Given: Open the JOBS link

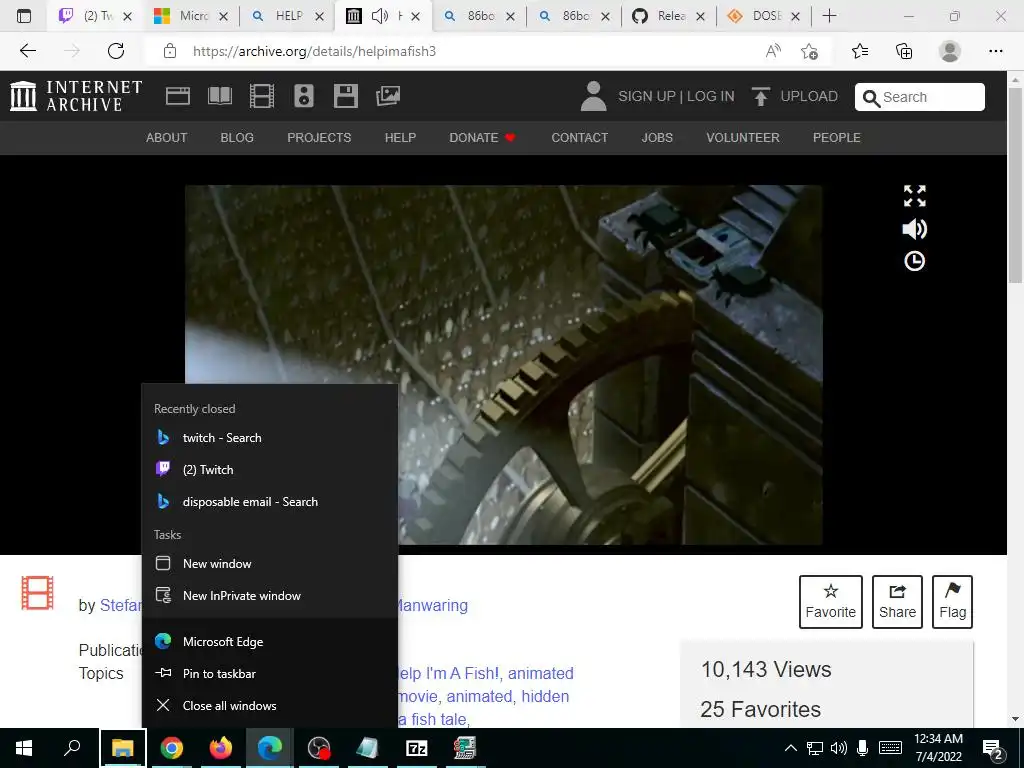Looking at the screenshot, I should [657, 138].
